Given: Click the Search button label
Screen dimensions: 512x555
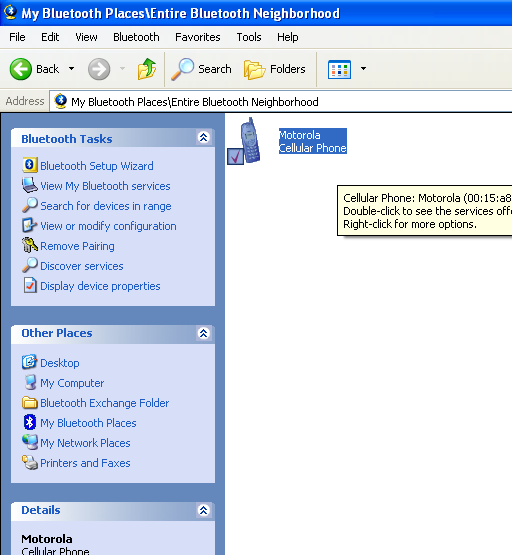Looking at the screenshot, I should tap(215, 69).
